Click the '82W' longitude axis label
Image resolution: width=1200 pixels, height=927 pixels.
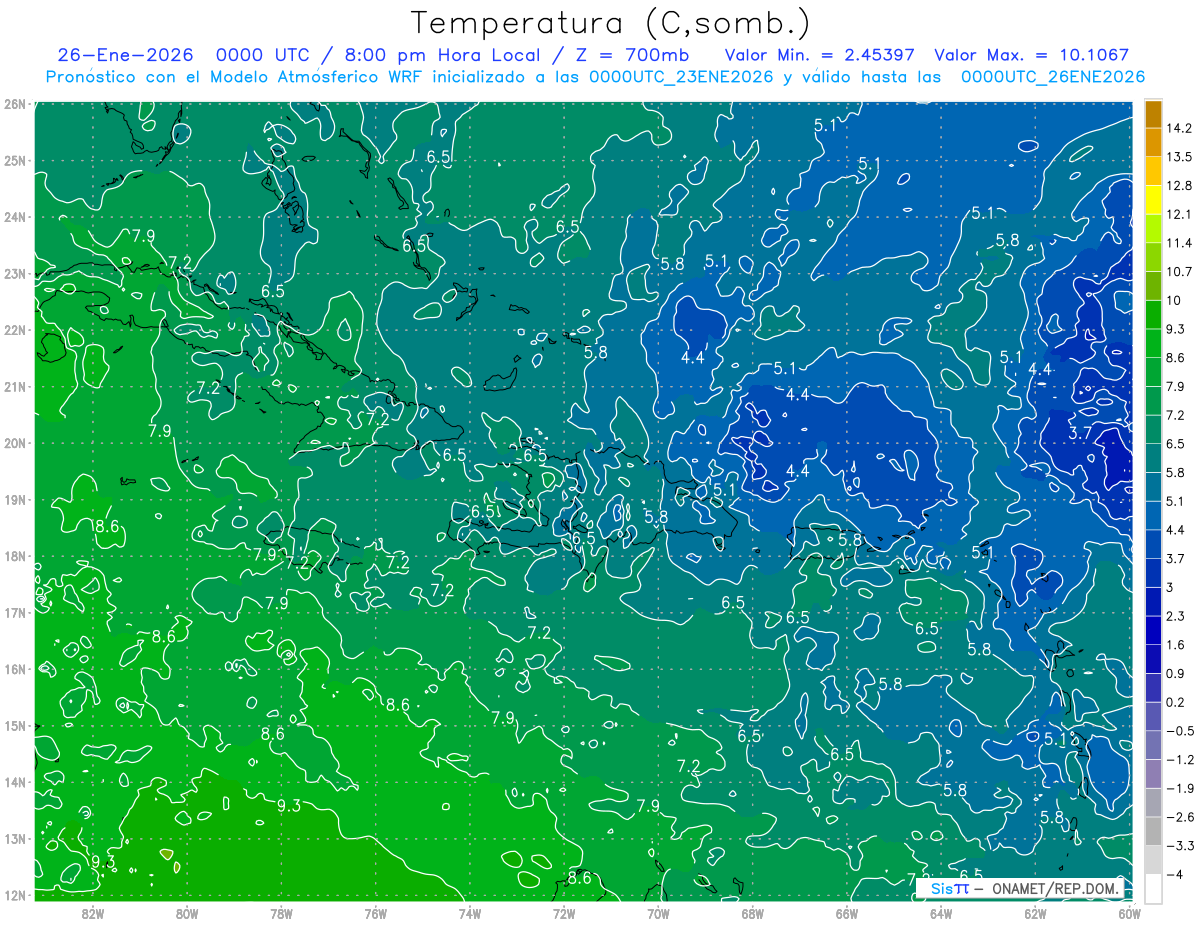(93, 914)
